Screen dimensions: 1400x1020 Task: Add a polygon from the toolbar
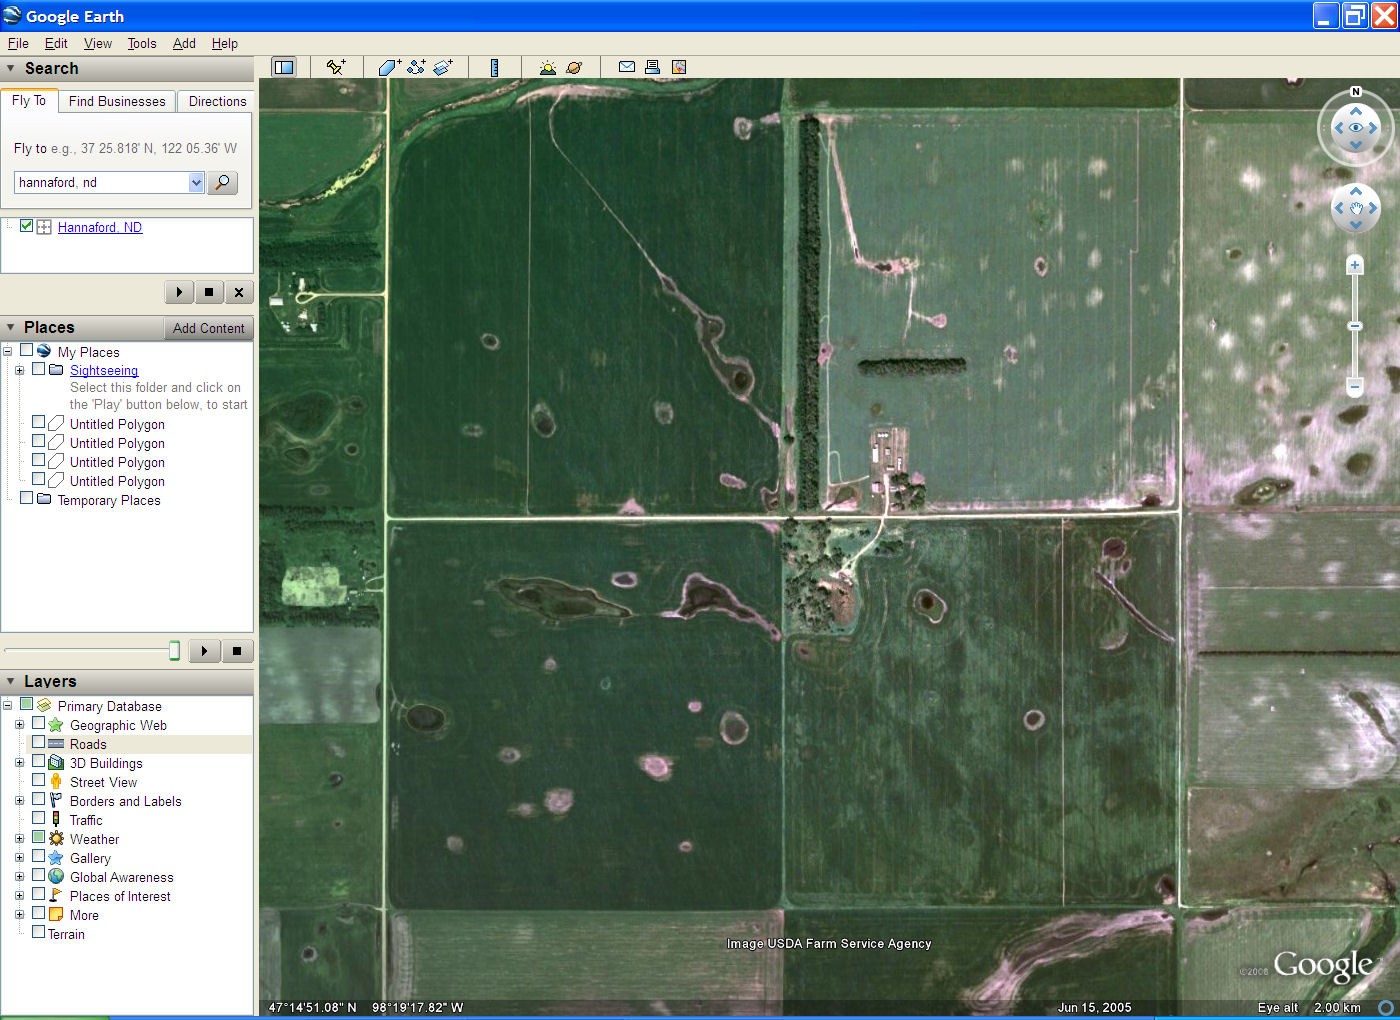click(x=389, y=67)
